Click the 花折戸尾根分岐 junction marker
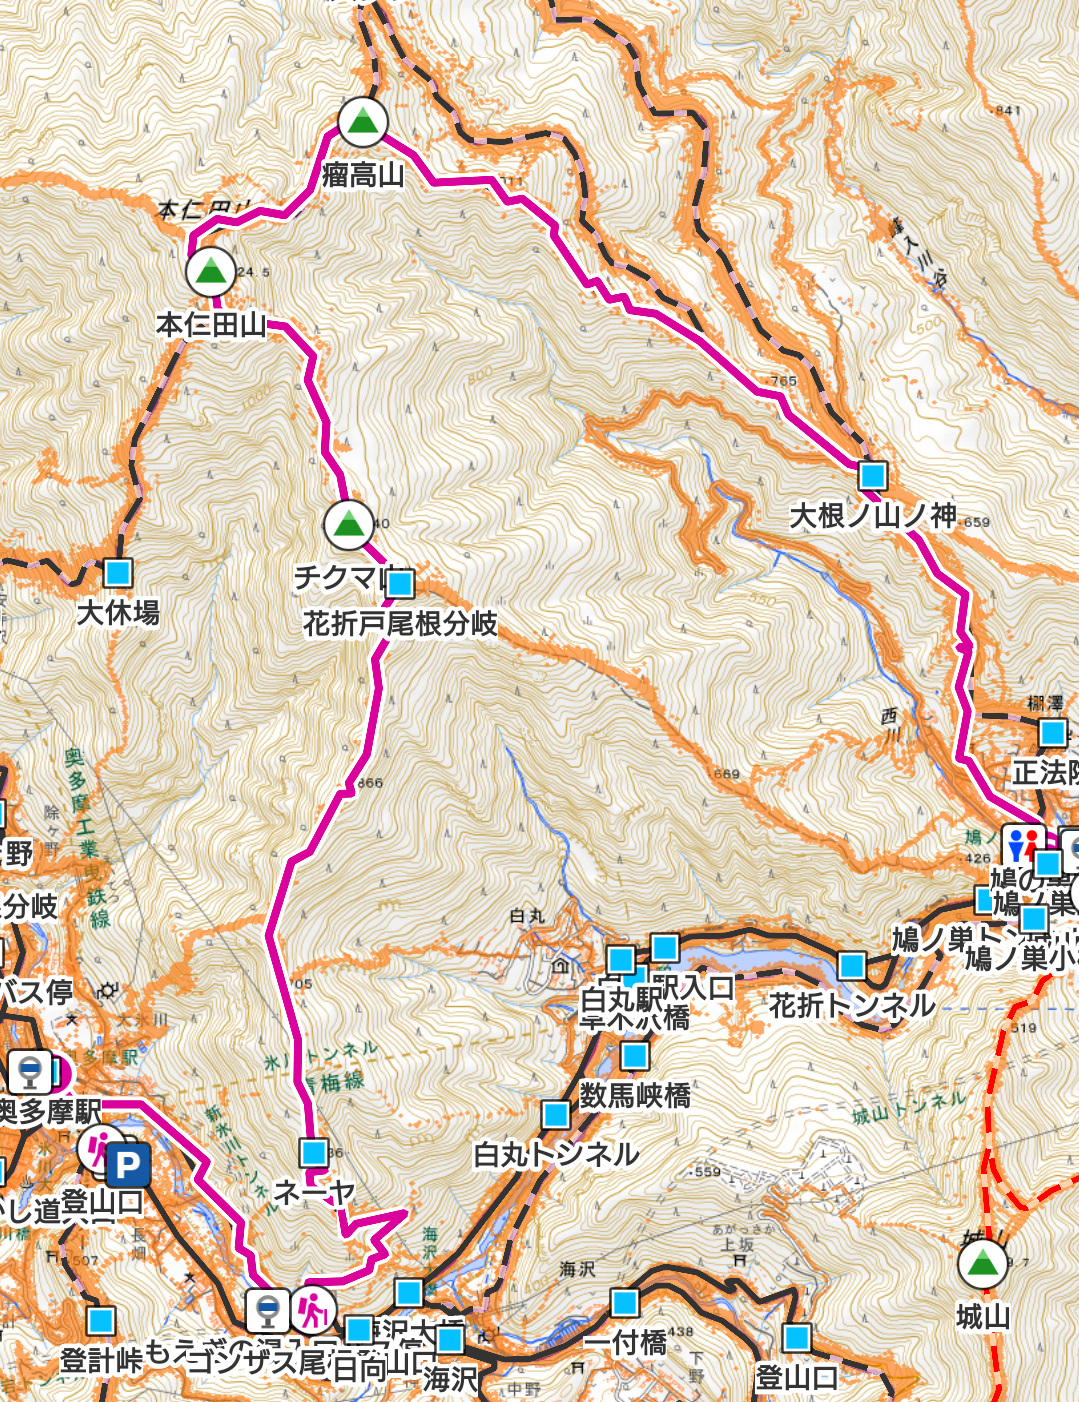Viewport: 1079px width, 1402px height. click(400, 583)
